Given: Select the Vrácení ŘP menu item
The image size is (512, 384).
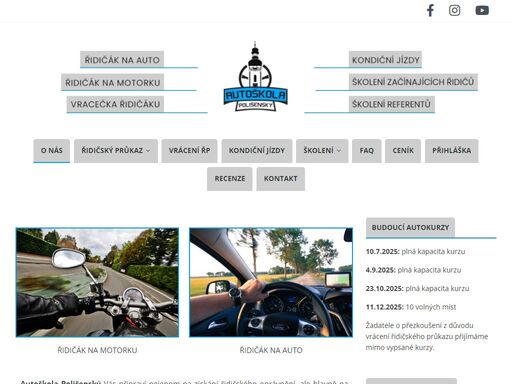Looking at the screenshot, I should pyautogui.click(x=189, y=151).
